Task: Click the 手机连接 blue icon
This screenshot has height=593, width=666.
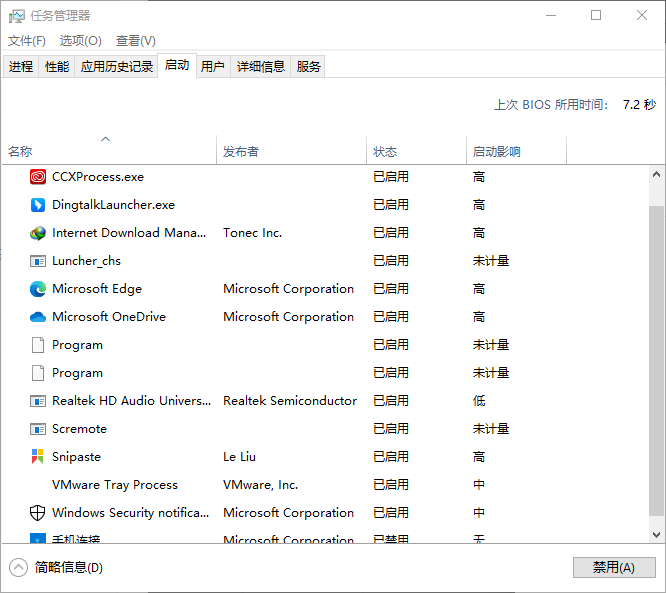Action: point(38,538)
